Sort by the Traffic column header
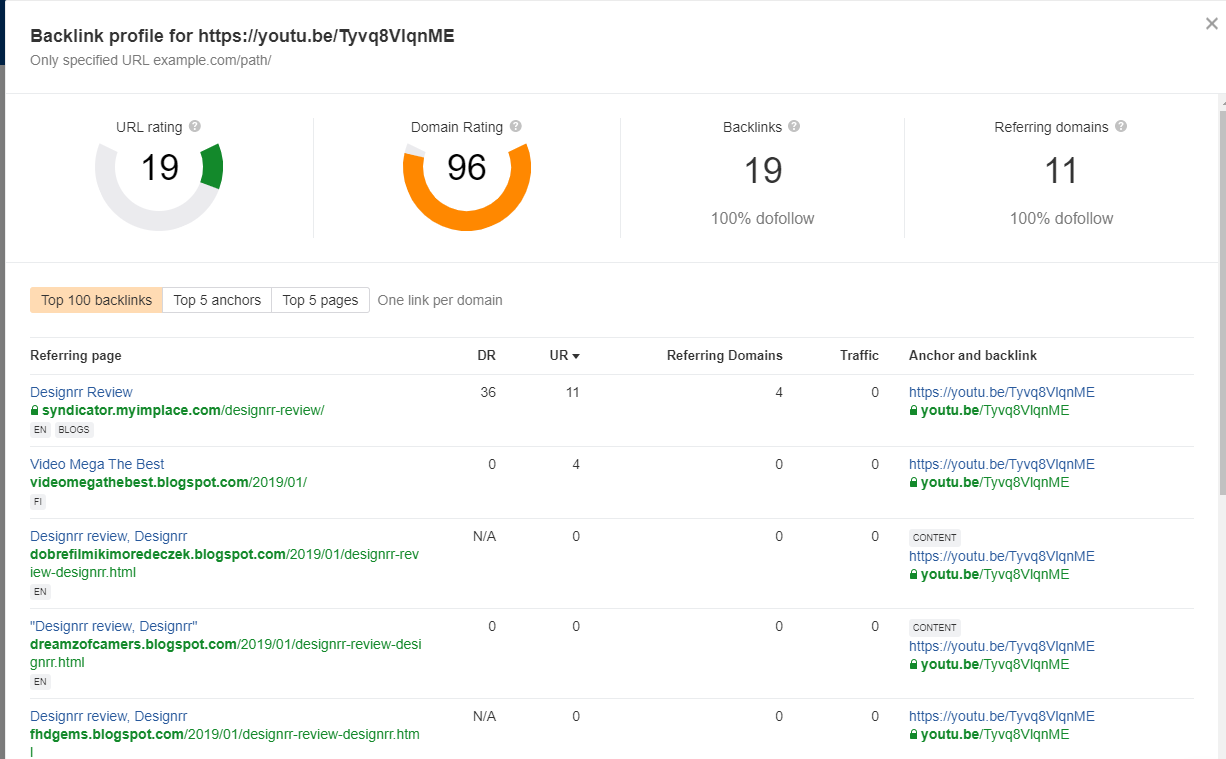 (x=859, y=355)
